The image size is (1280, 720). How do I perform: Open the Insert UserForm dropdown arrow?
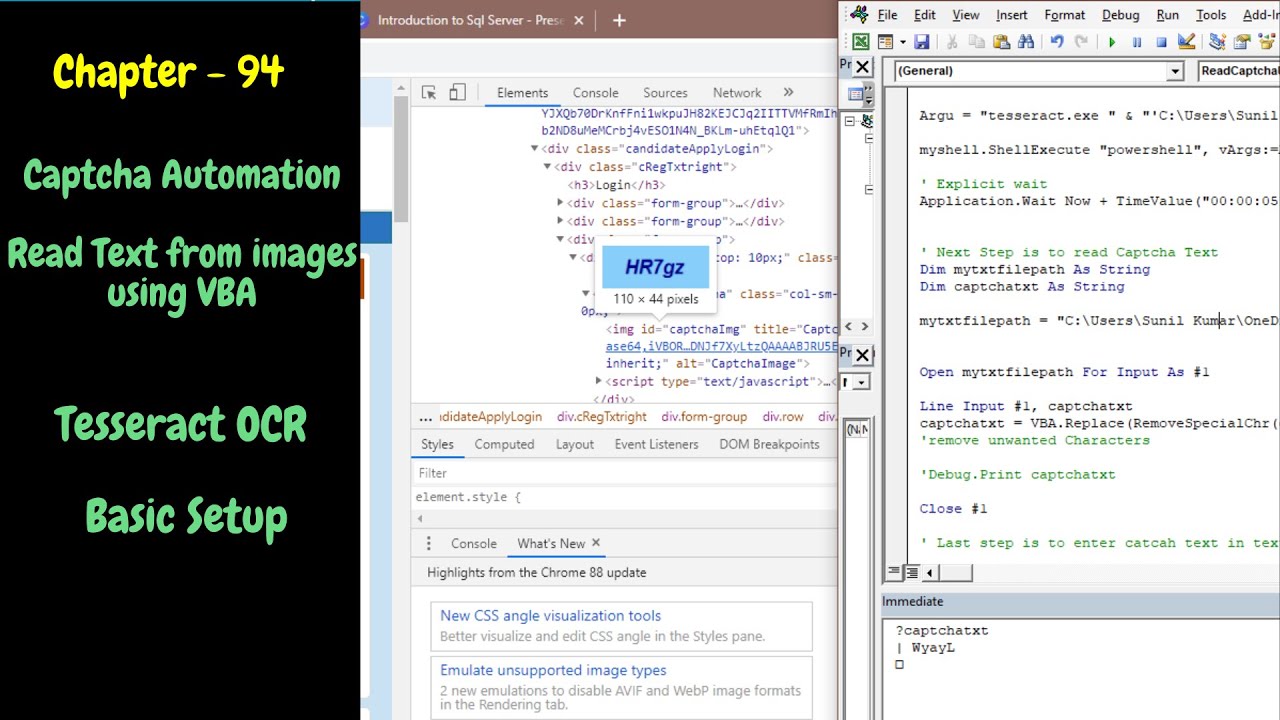pos(902,42)
